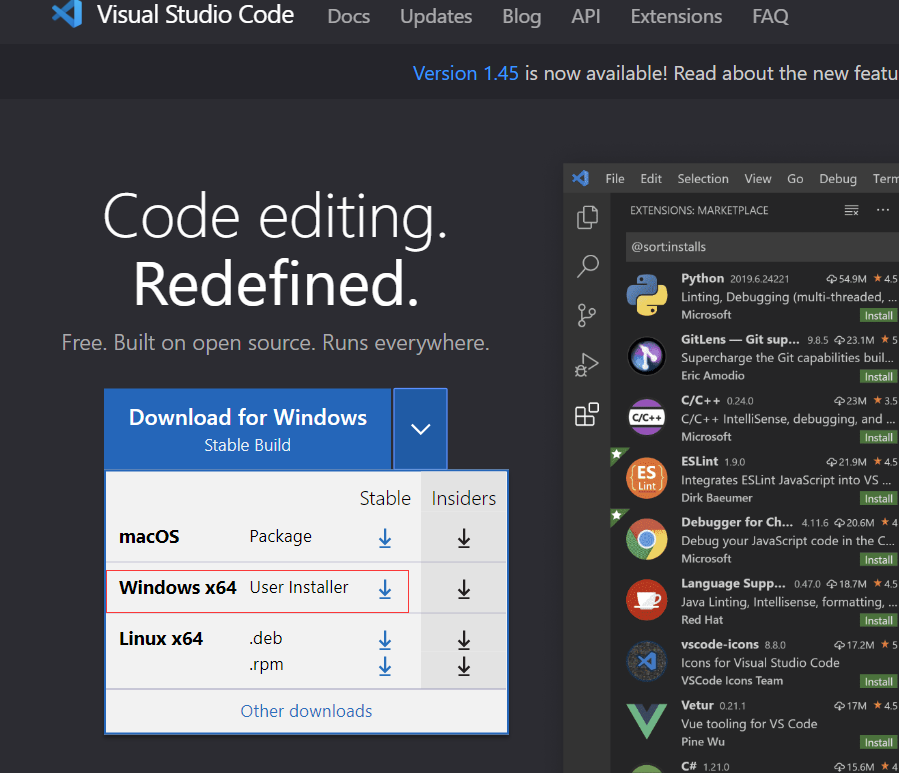Download Linux .deb Insiders build arrow
This screenshot has width=899, height=773.
[x=464, y=640]
